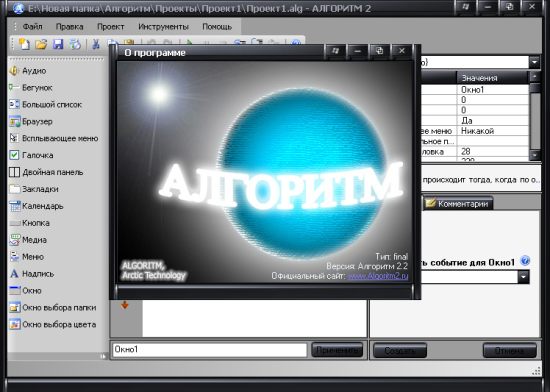Image resolution: width=550 pixels, height=392 pixels.
Task: Open a project with the folder icon
Action: (x=41, y=44)
